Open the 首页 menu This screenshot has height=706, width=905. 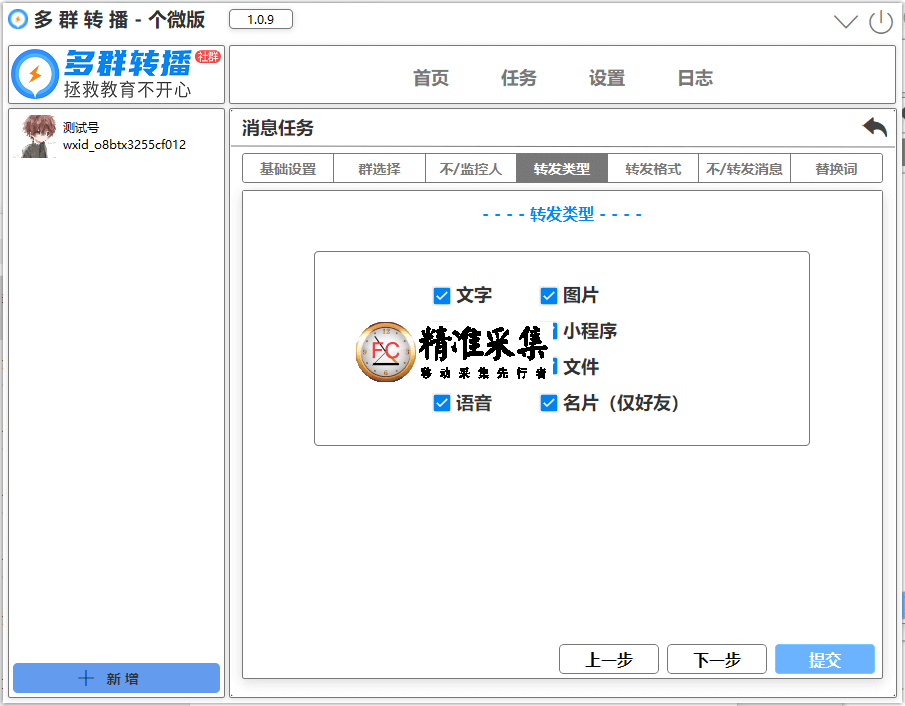(431, 77)
